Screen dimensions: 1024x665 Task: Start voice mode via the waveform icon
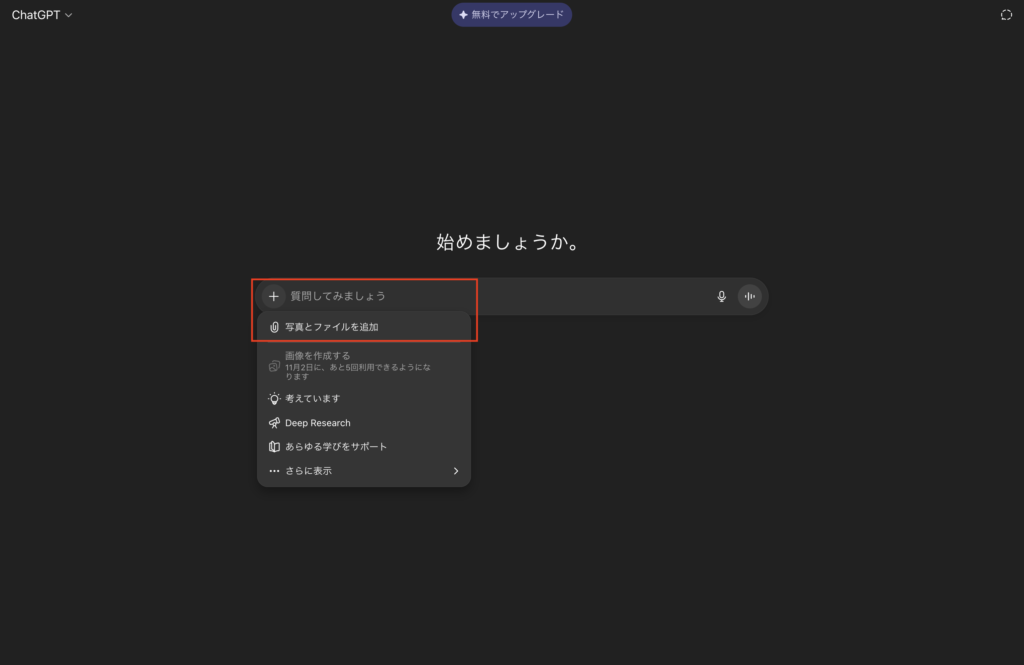click(750, 296)
